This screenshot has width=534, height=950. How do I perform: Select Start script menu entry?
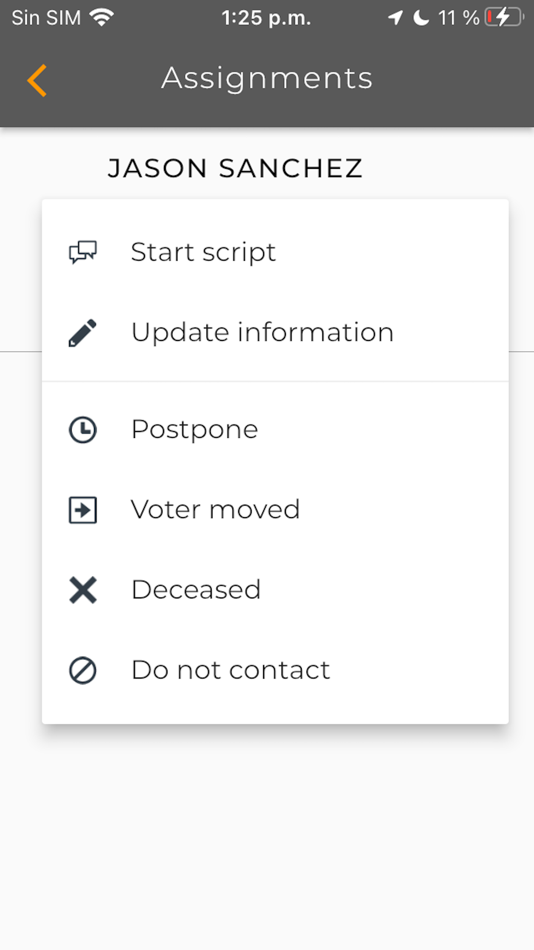(x=275, y=252)
